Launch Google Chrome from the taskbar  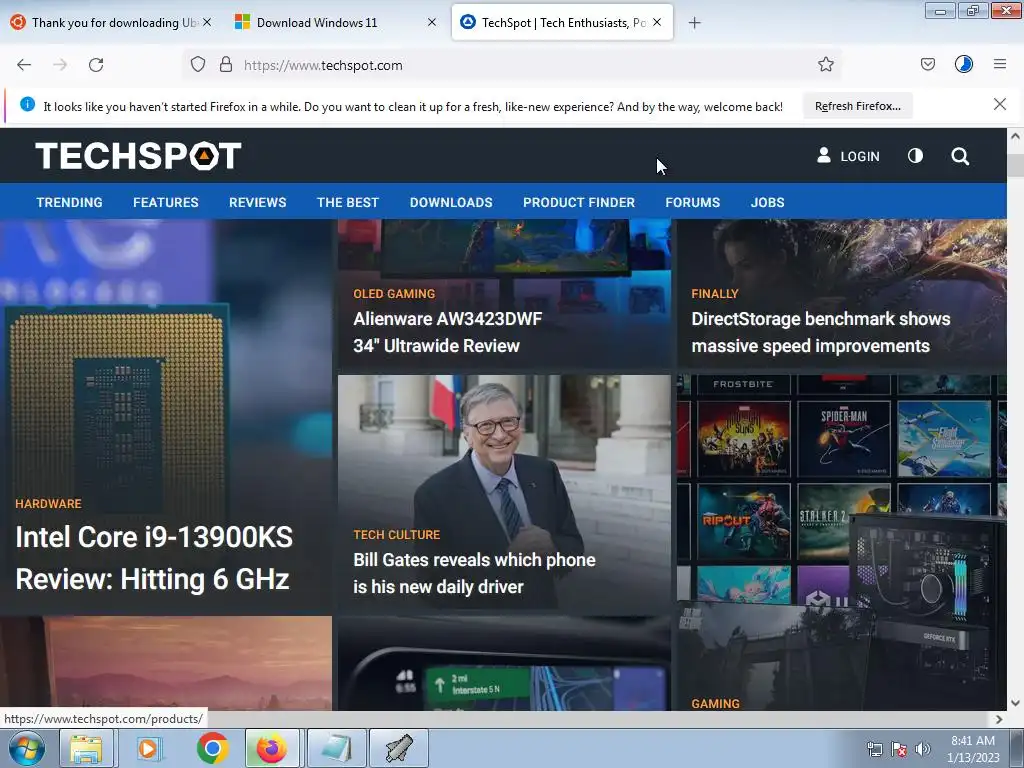pos(212,748)
